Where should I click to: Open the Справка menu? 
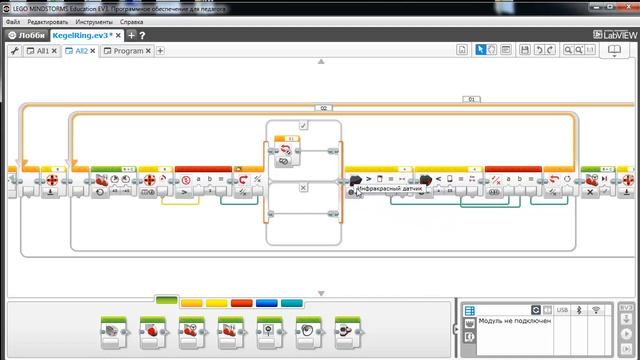pos(131,22)
